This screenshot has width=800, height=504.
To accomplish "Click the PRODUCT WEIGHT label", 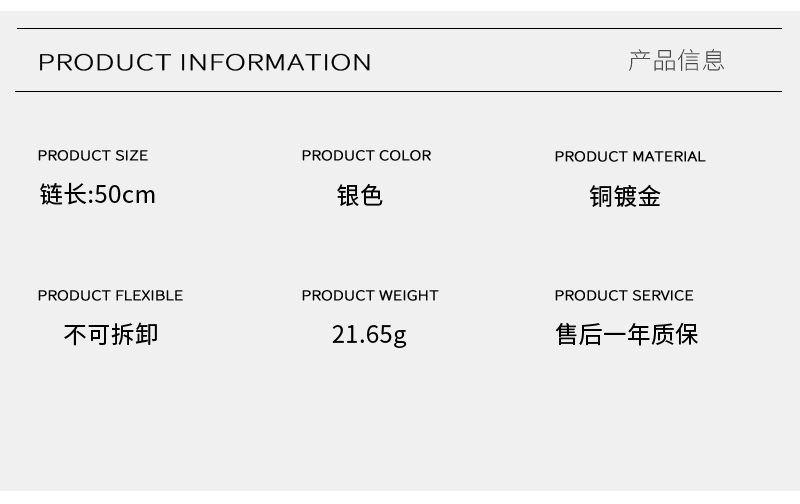I will [x=370, y=295].
